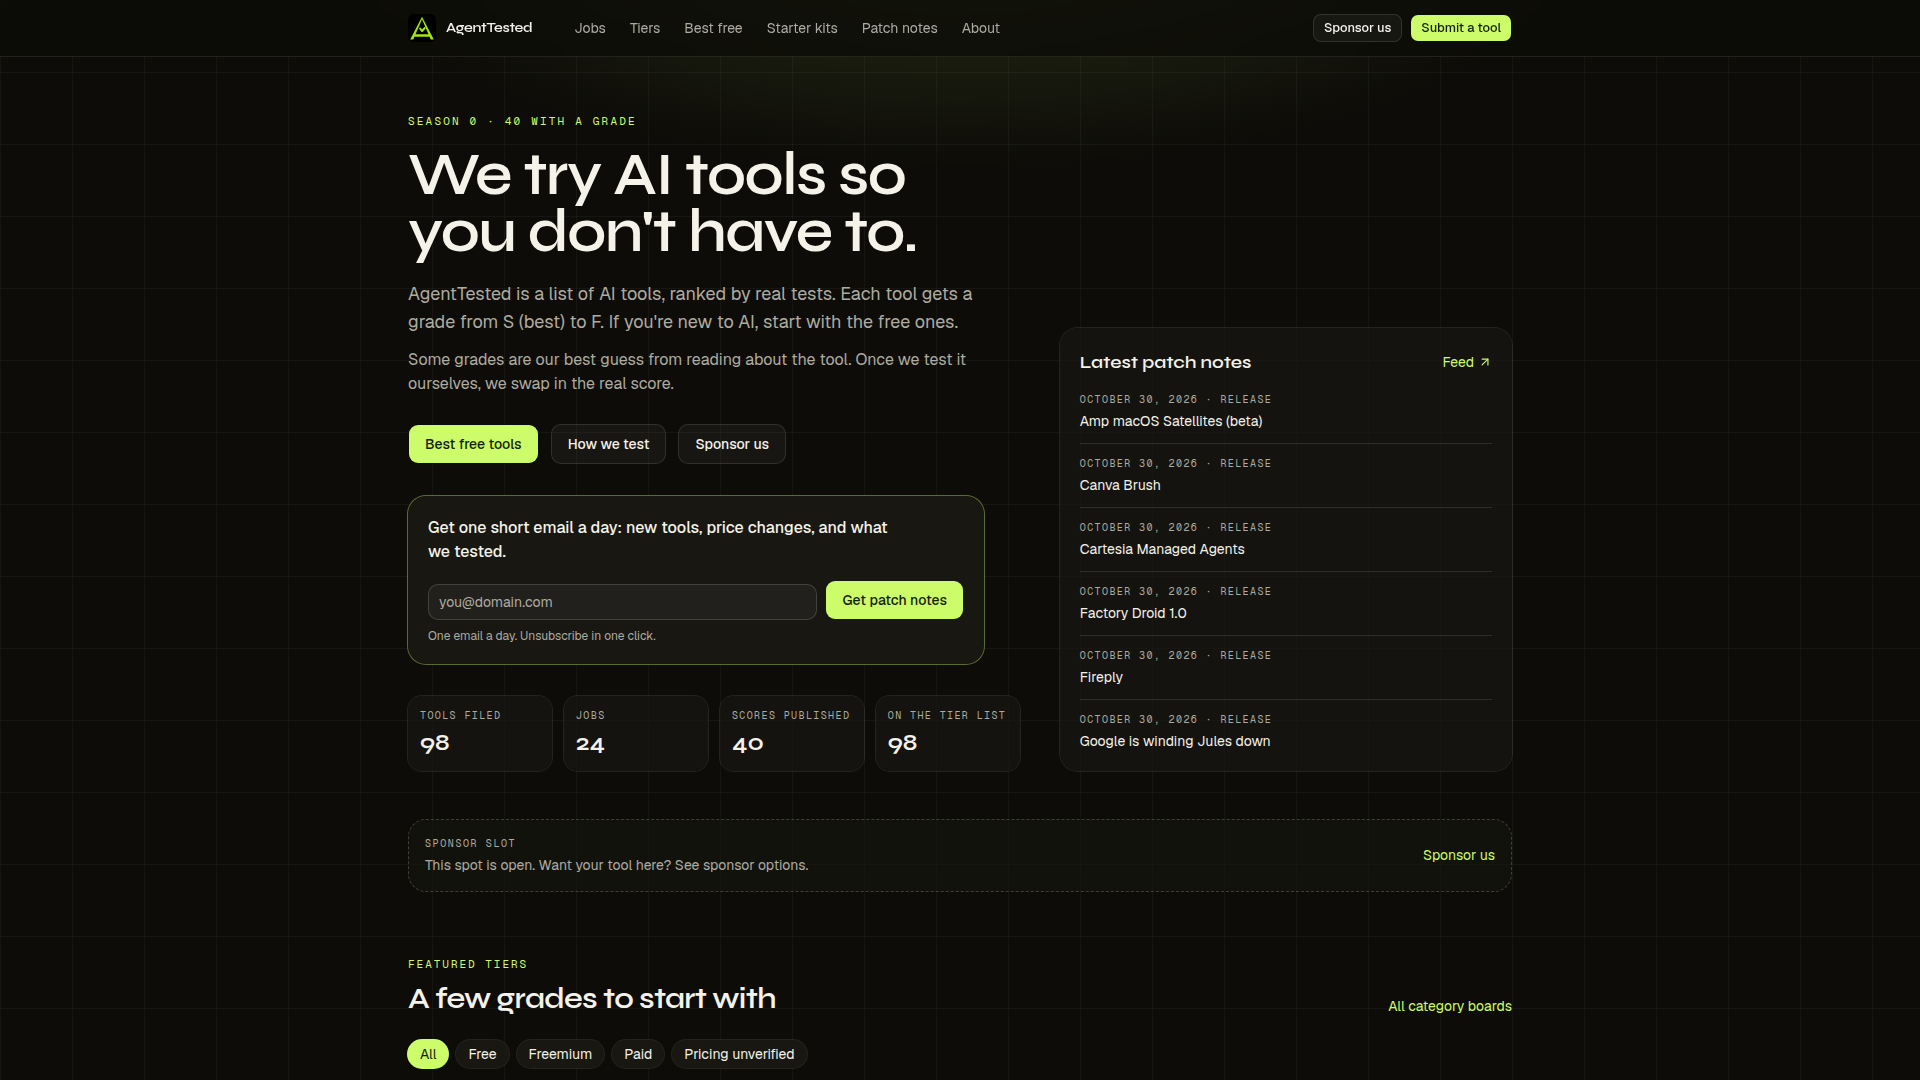Open Starter kits in navigation

[x=802, y=28]
